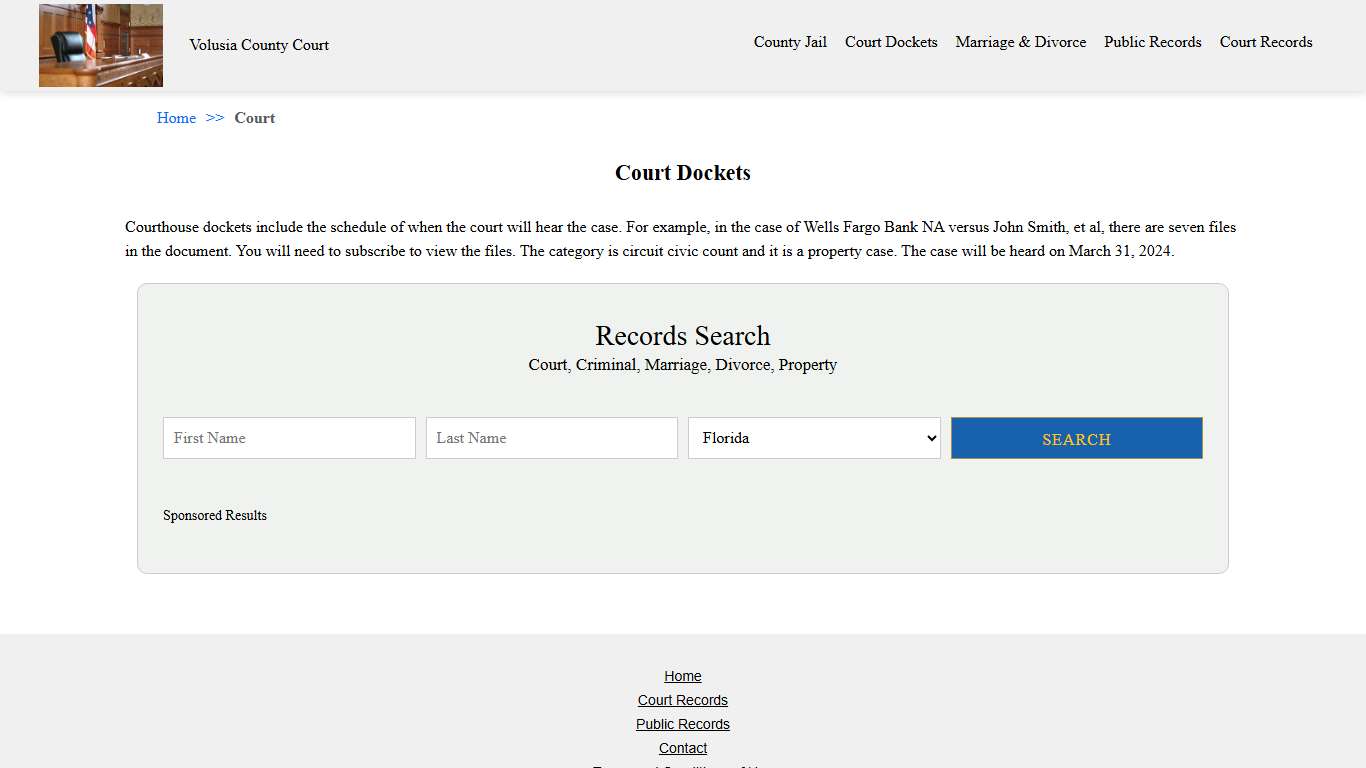Click the Last Name input field
This screenshot has width=1366, height=768.
pyautogui.click(x=551, y=438)
